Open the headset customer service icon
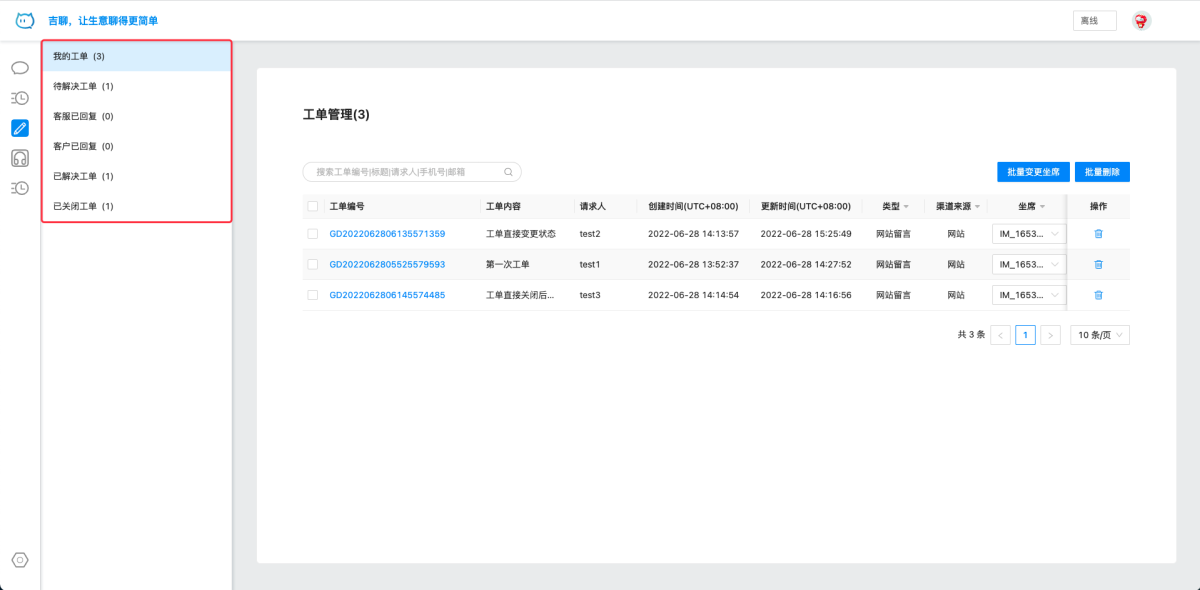The width and height of the screenshot is (1200, 590). (20, 158)
